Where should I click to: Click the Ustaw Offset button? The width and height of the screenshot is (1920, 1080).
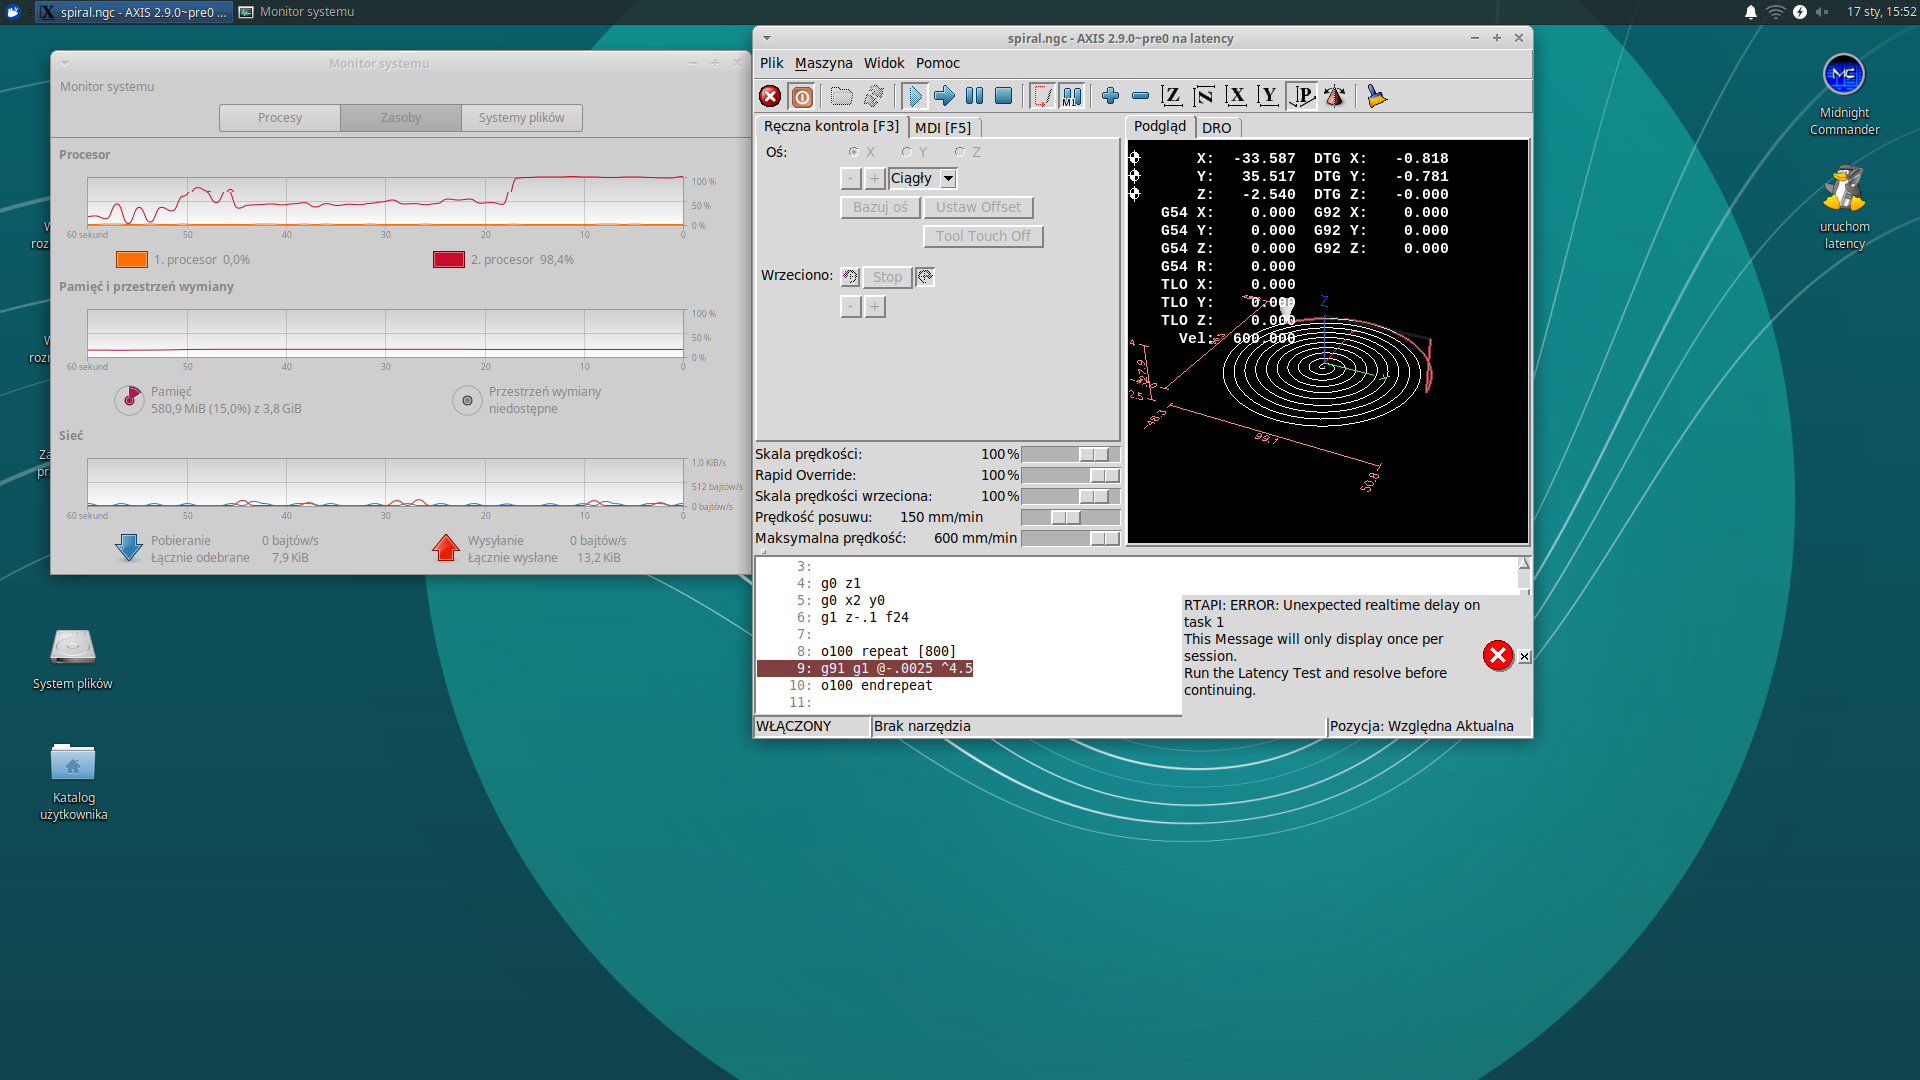click(x=978, y=207)
